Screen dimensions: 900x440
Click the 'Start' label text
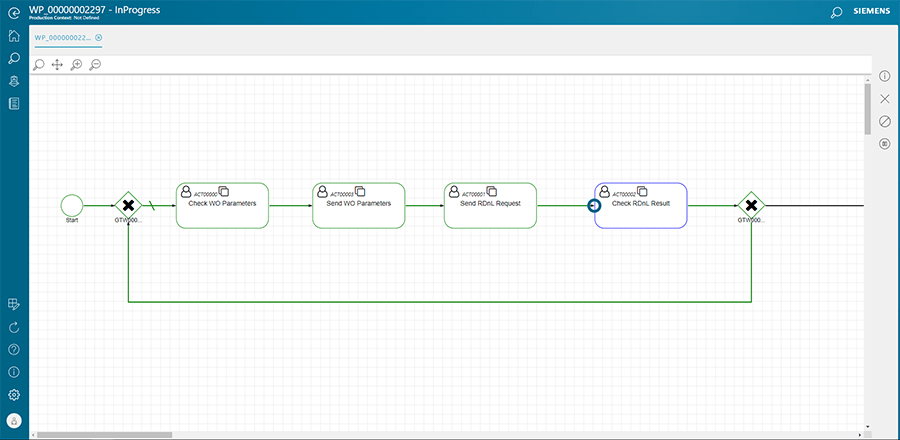(x=72, y=220)
